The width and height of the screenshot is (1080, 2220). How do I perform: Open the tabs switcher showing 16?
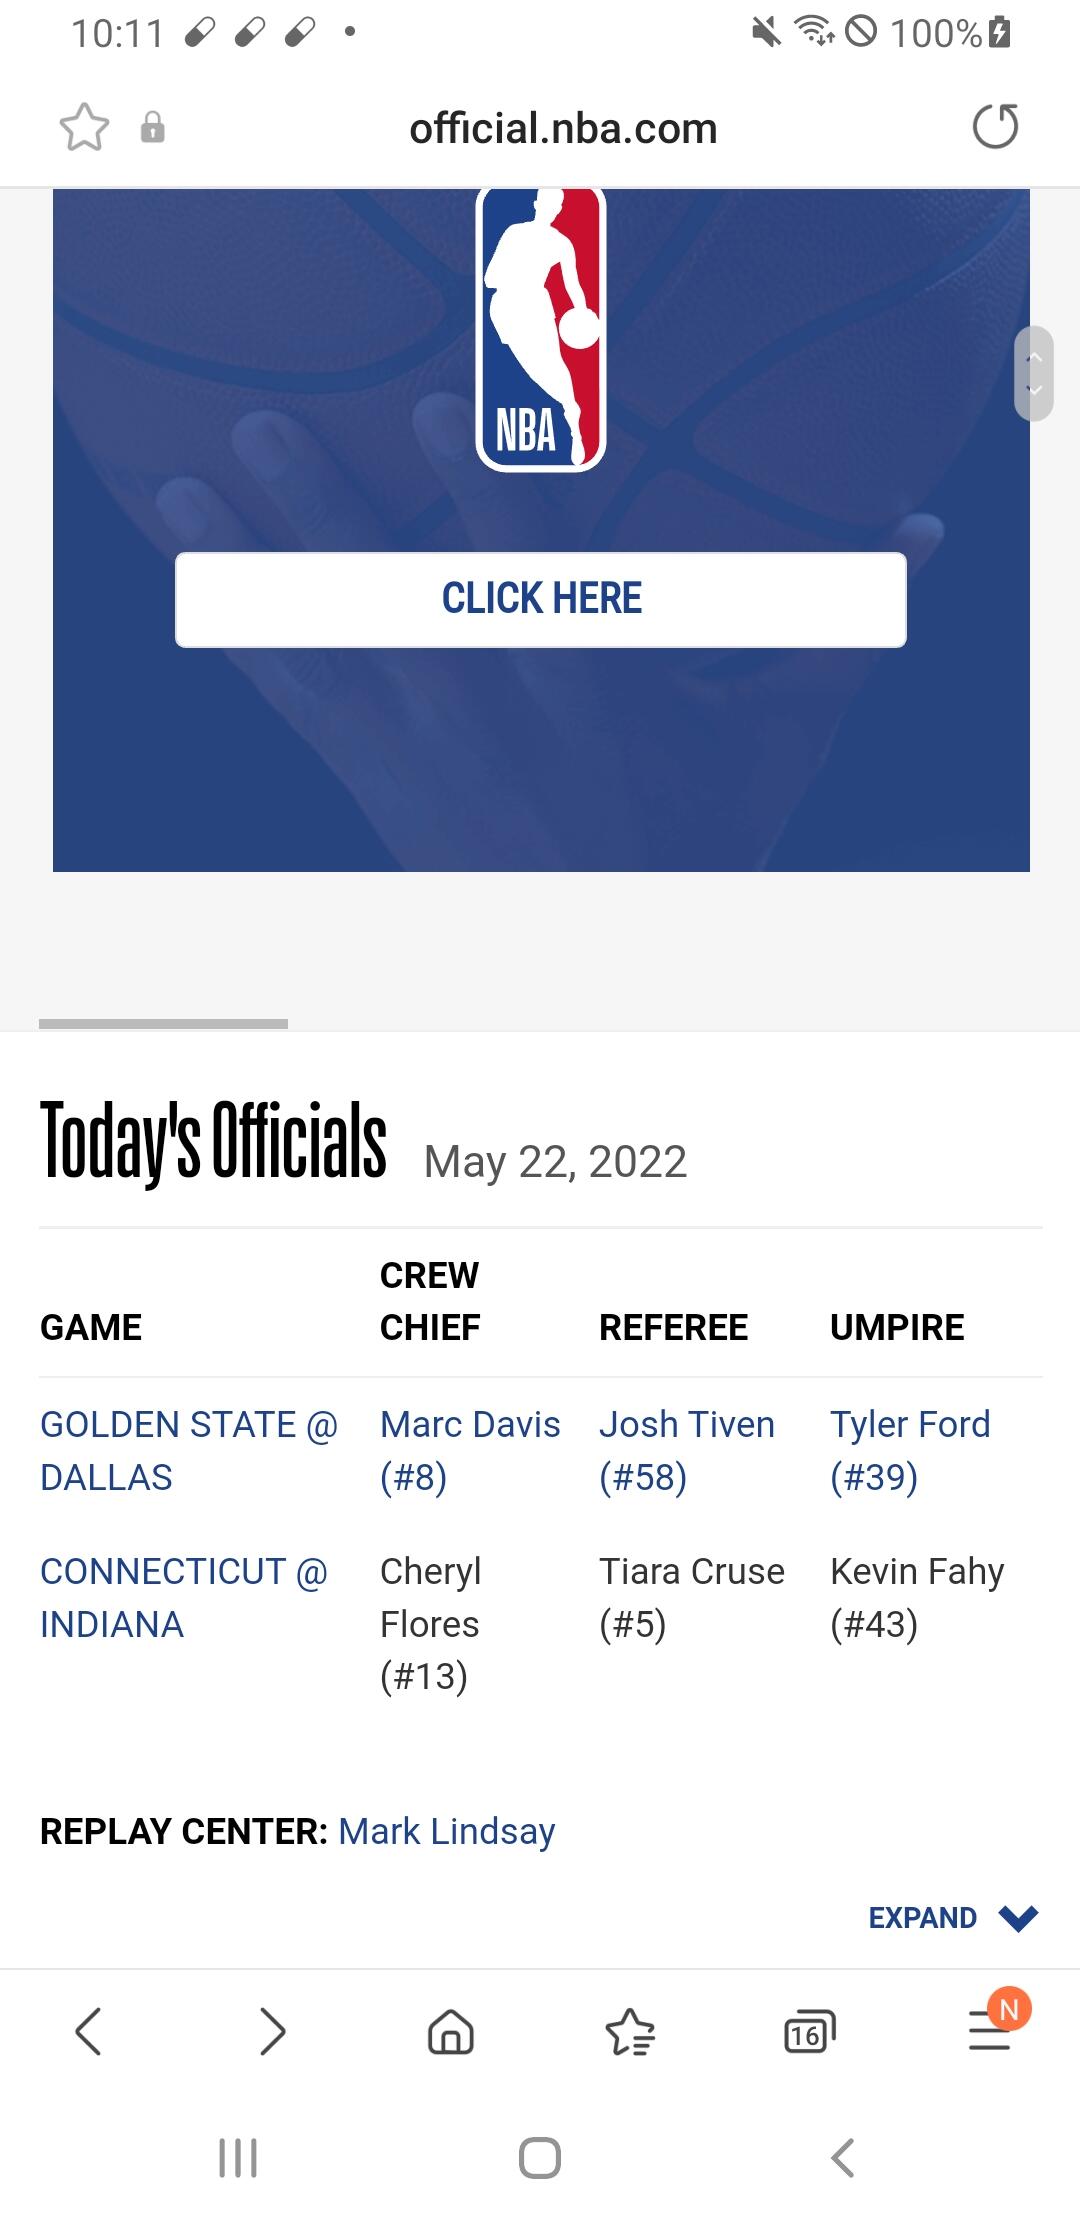point(809,2031)
